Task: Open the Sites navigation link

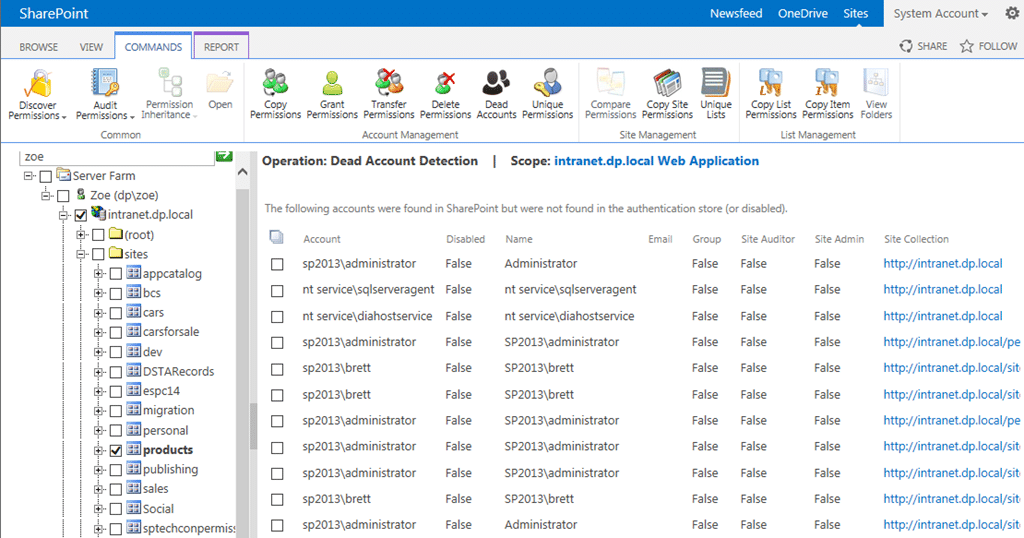Action: 855,13
